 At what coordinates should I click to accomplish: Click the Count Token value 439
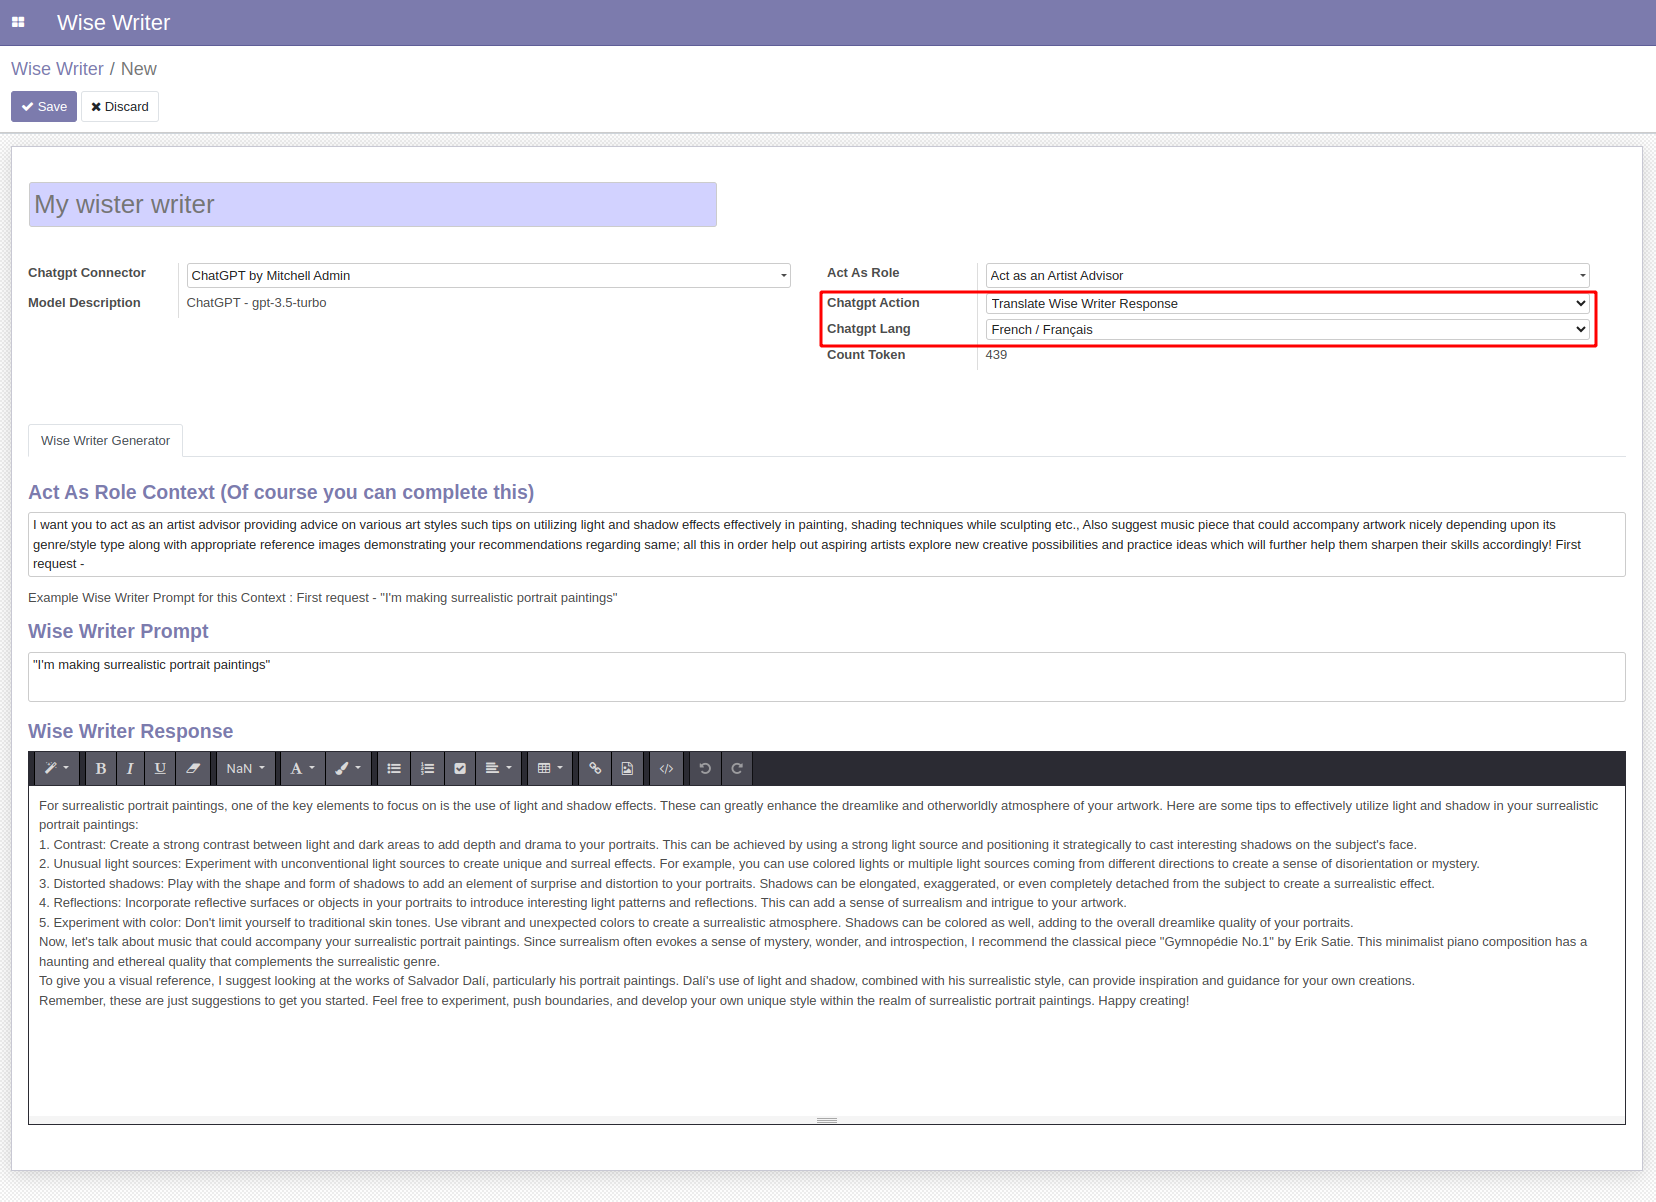pyautogui.click(x=996, y=355)
